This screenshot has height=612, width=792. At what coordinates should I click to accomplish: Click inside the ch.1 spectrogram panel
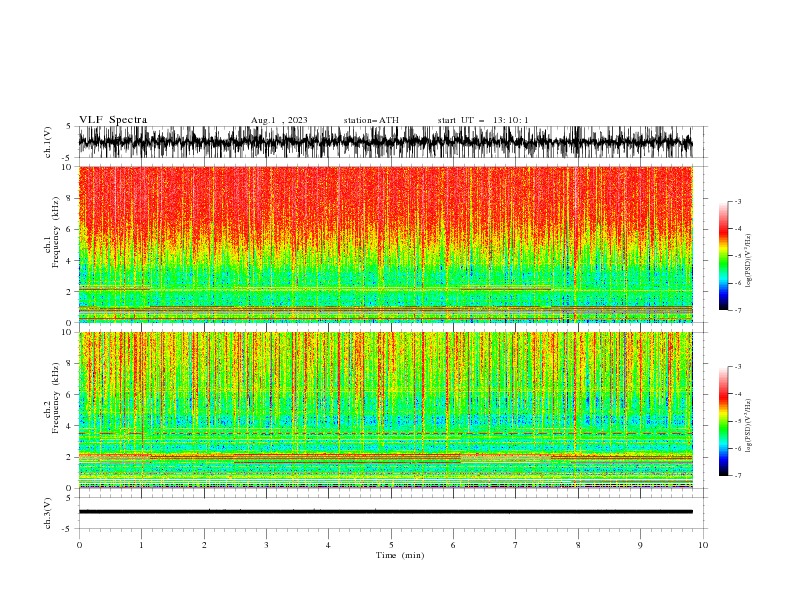(x=385, y=244)
